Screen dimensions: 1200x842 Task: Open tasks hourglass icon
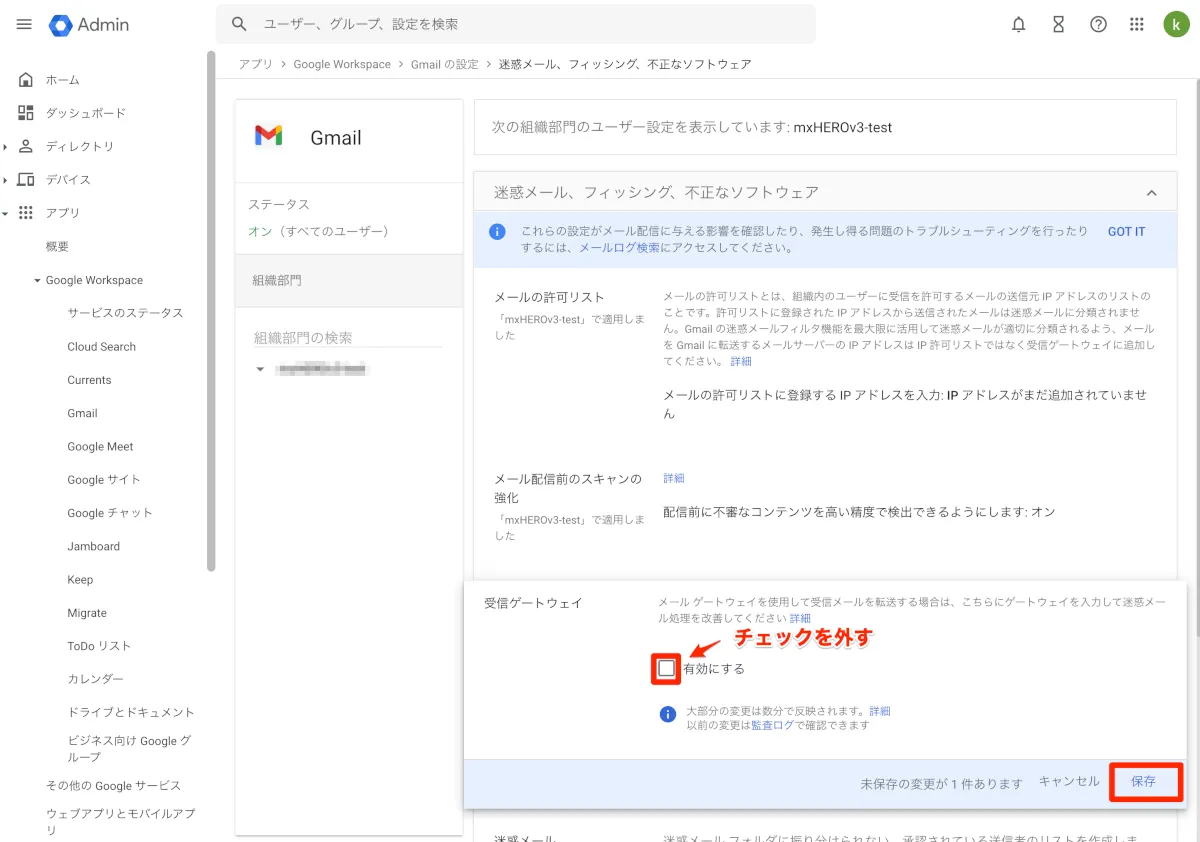1058,25
